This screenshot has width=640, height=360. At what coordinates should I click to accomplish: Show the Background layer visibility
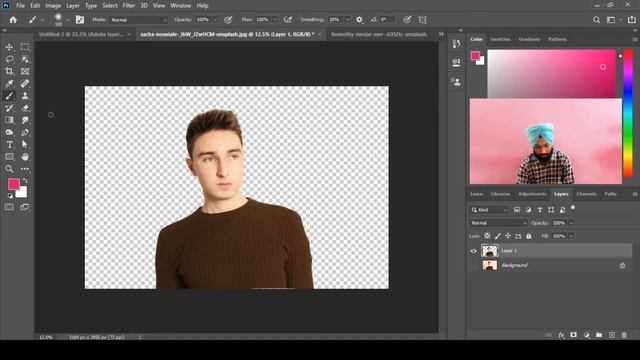(x=473, y=265)
